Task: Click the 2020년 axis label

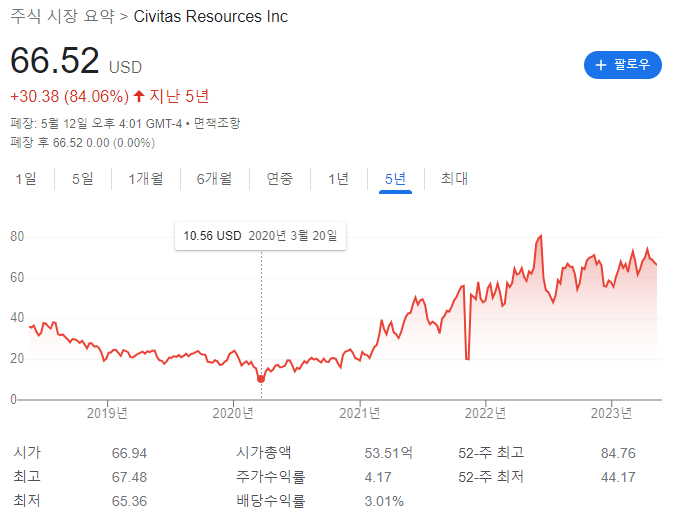Action: (x=233, y=413)
